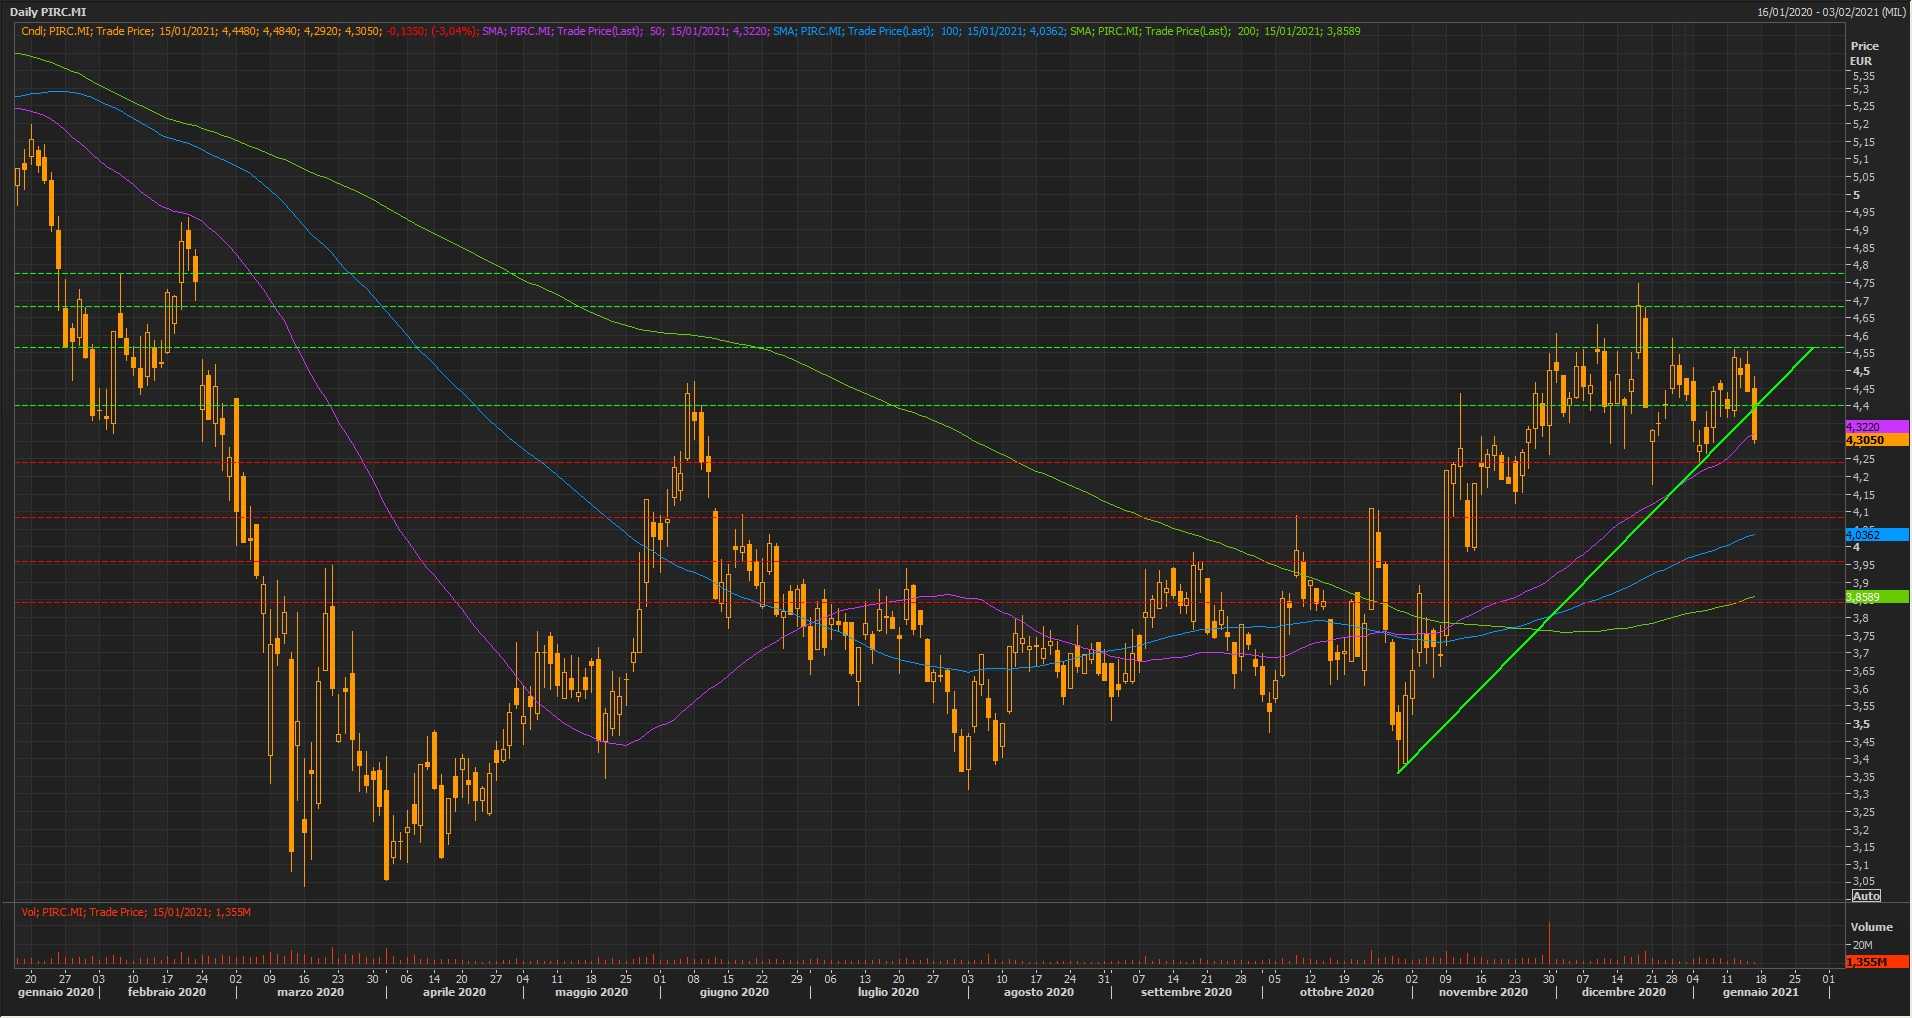Click the orange 4,3050 last price tag
Screen dimensions: 1912x1018
pyautogui.click(x=1876, y=440)
